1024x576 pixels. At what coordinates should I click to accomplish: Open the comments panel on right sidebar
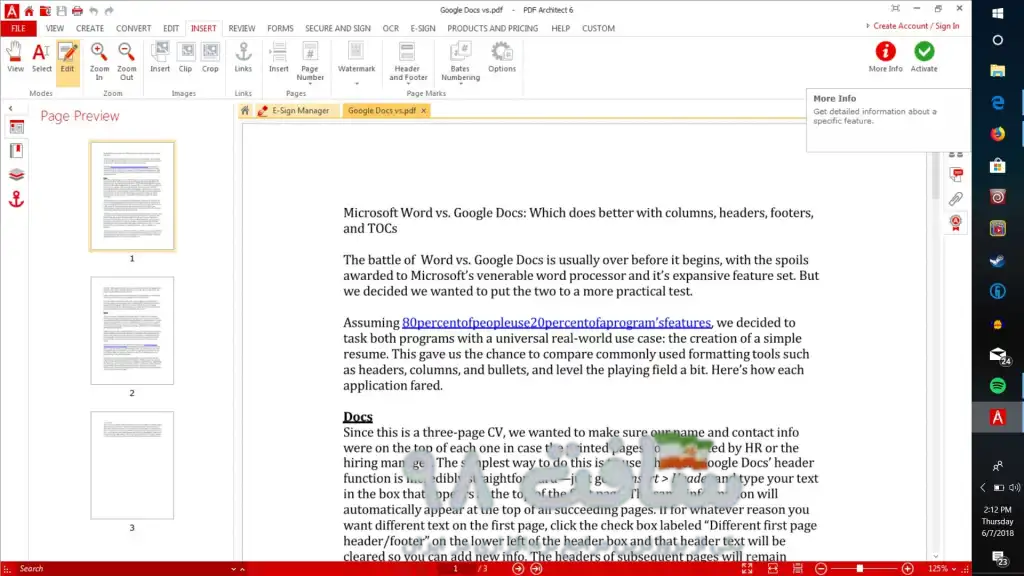pyautogui.click(x=956, y=174)
